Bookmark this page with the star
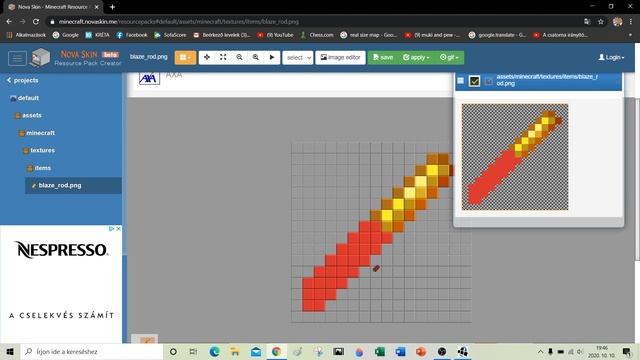Image resolution: width=640 pixels, height=360 pixels. (600, 22)
